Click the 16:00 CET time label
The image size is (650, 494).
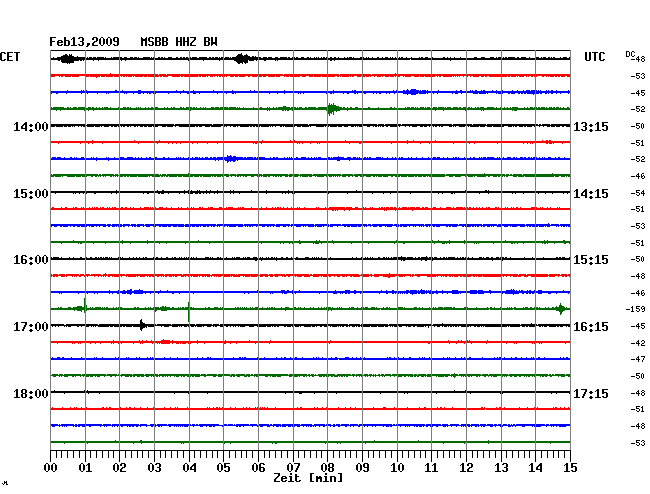tap(31, 260)
